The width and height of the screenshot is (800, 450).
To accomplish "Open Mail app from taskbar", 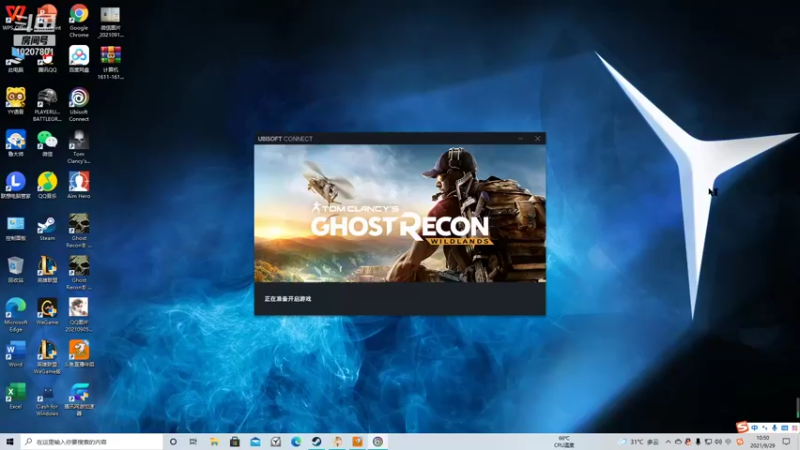I will [x=255, y=441].
